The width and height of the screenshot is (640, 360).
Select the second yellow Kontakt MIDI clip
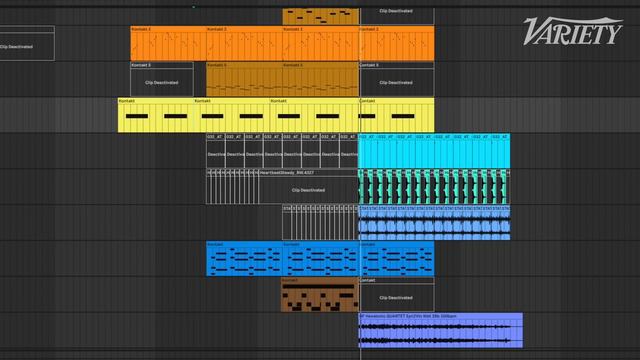point(231,115)
